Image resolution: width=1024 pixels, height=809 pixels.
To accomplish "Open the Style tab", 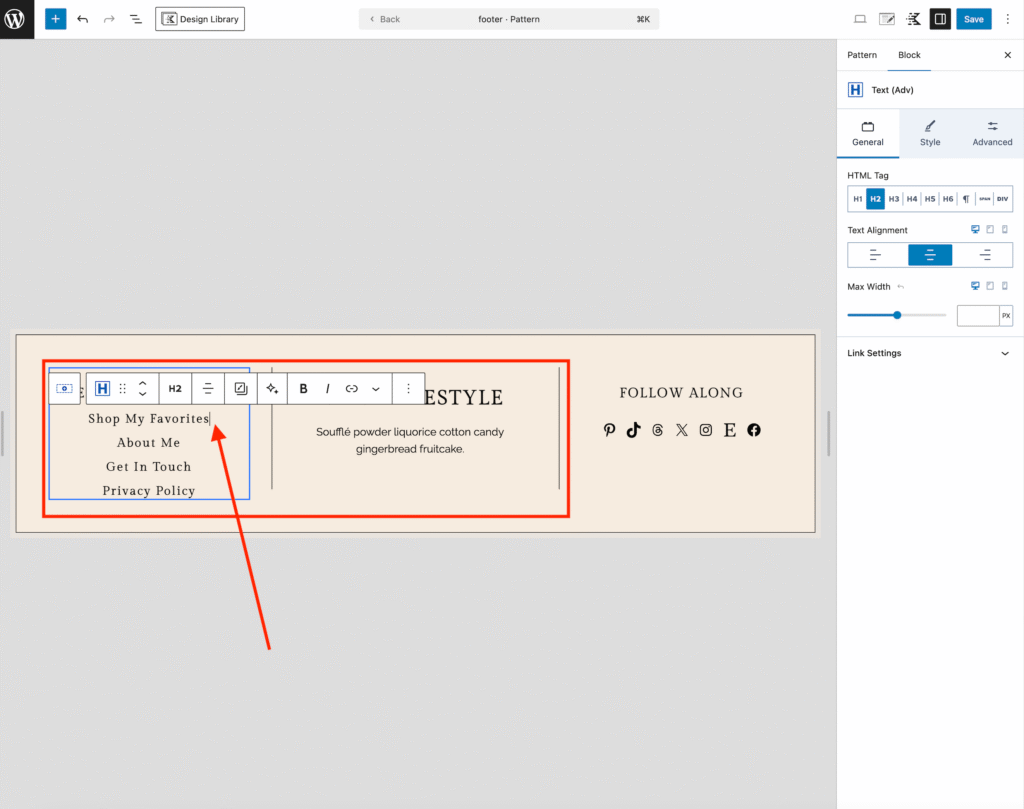I will (930, 133).
